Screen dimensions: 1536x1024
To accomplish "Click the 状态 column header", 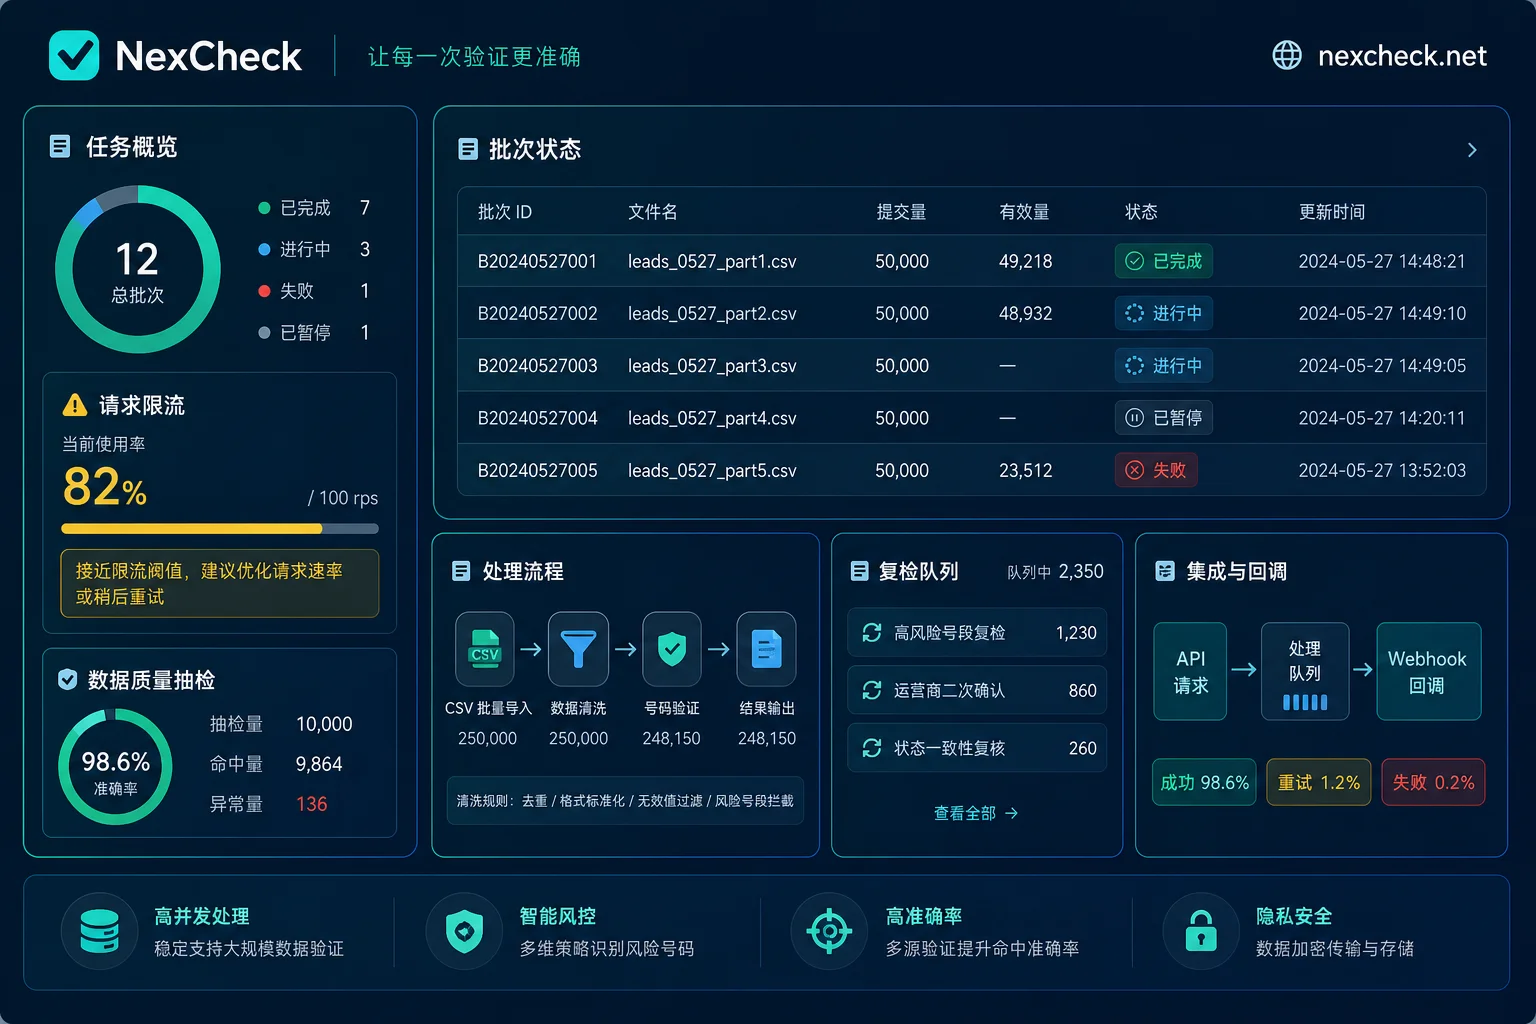I will (x=1141, y=212).
